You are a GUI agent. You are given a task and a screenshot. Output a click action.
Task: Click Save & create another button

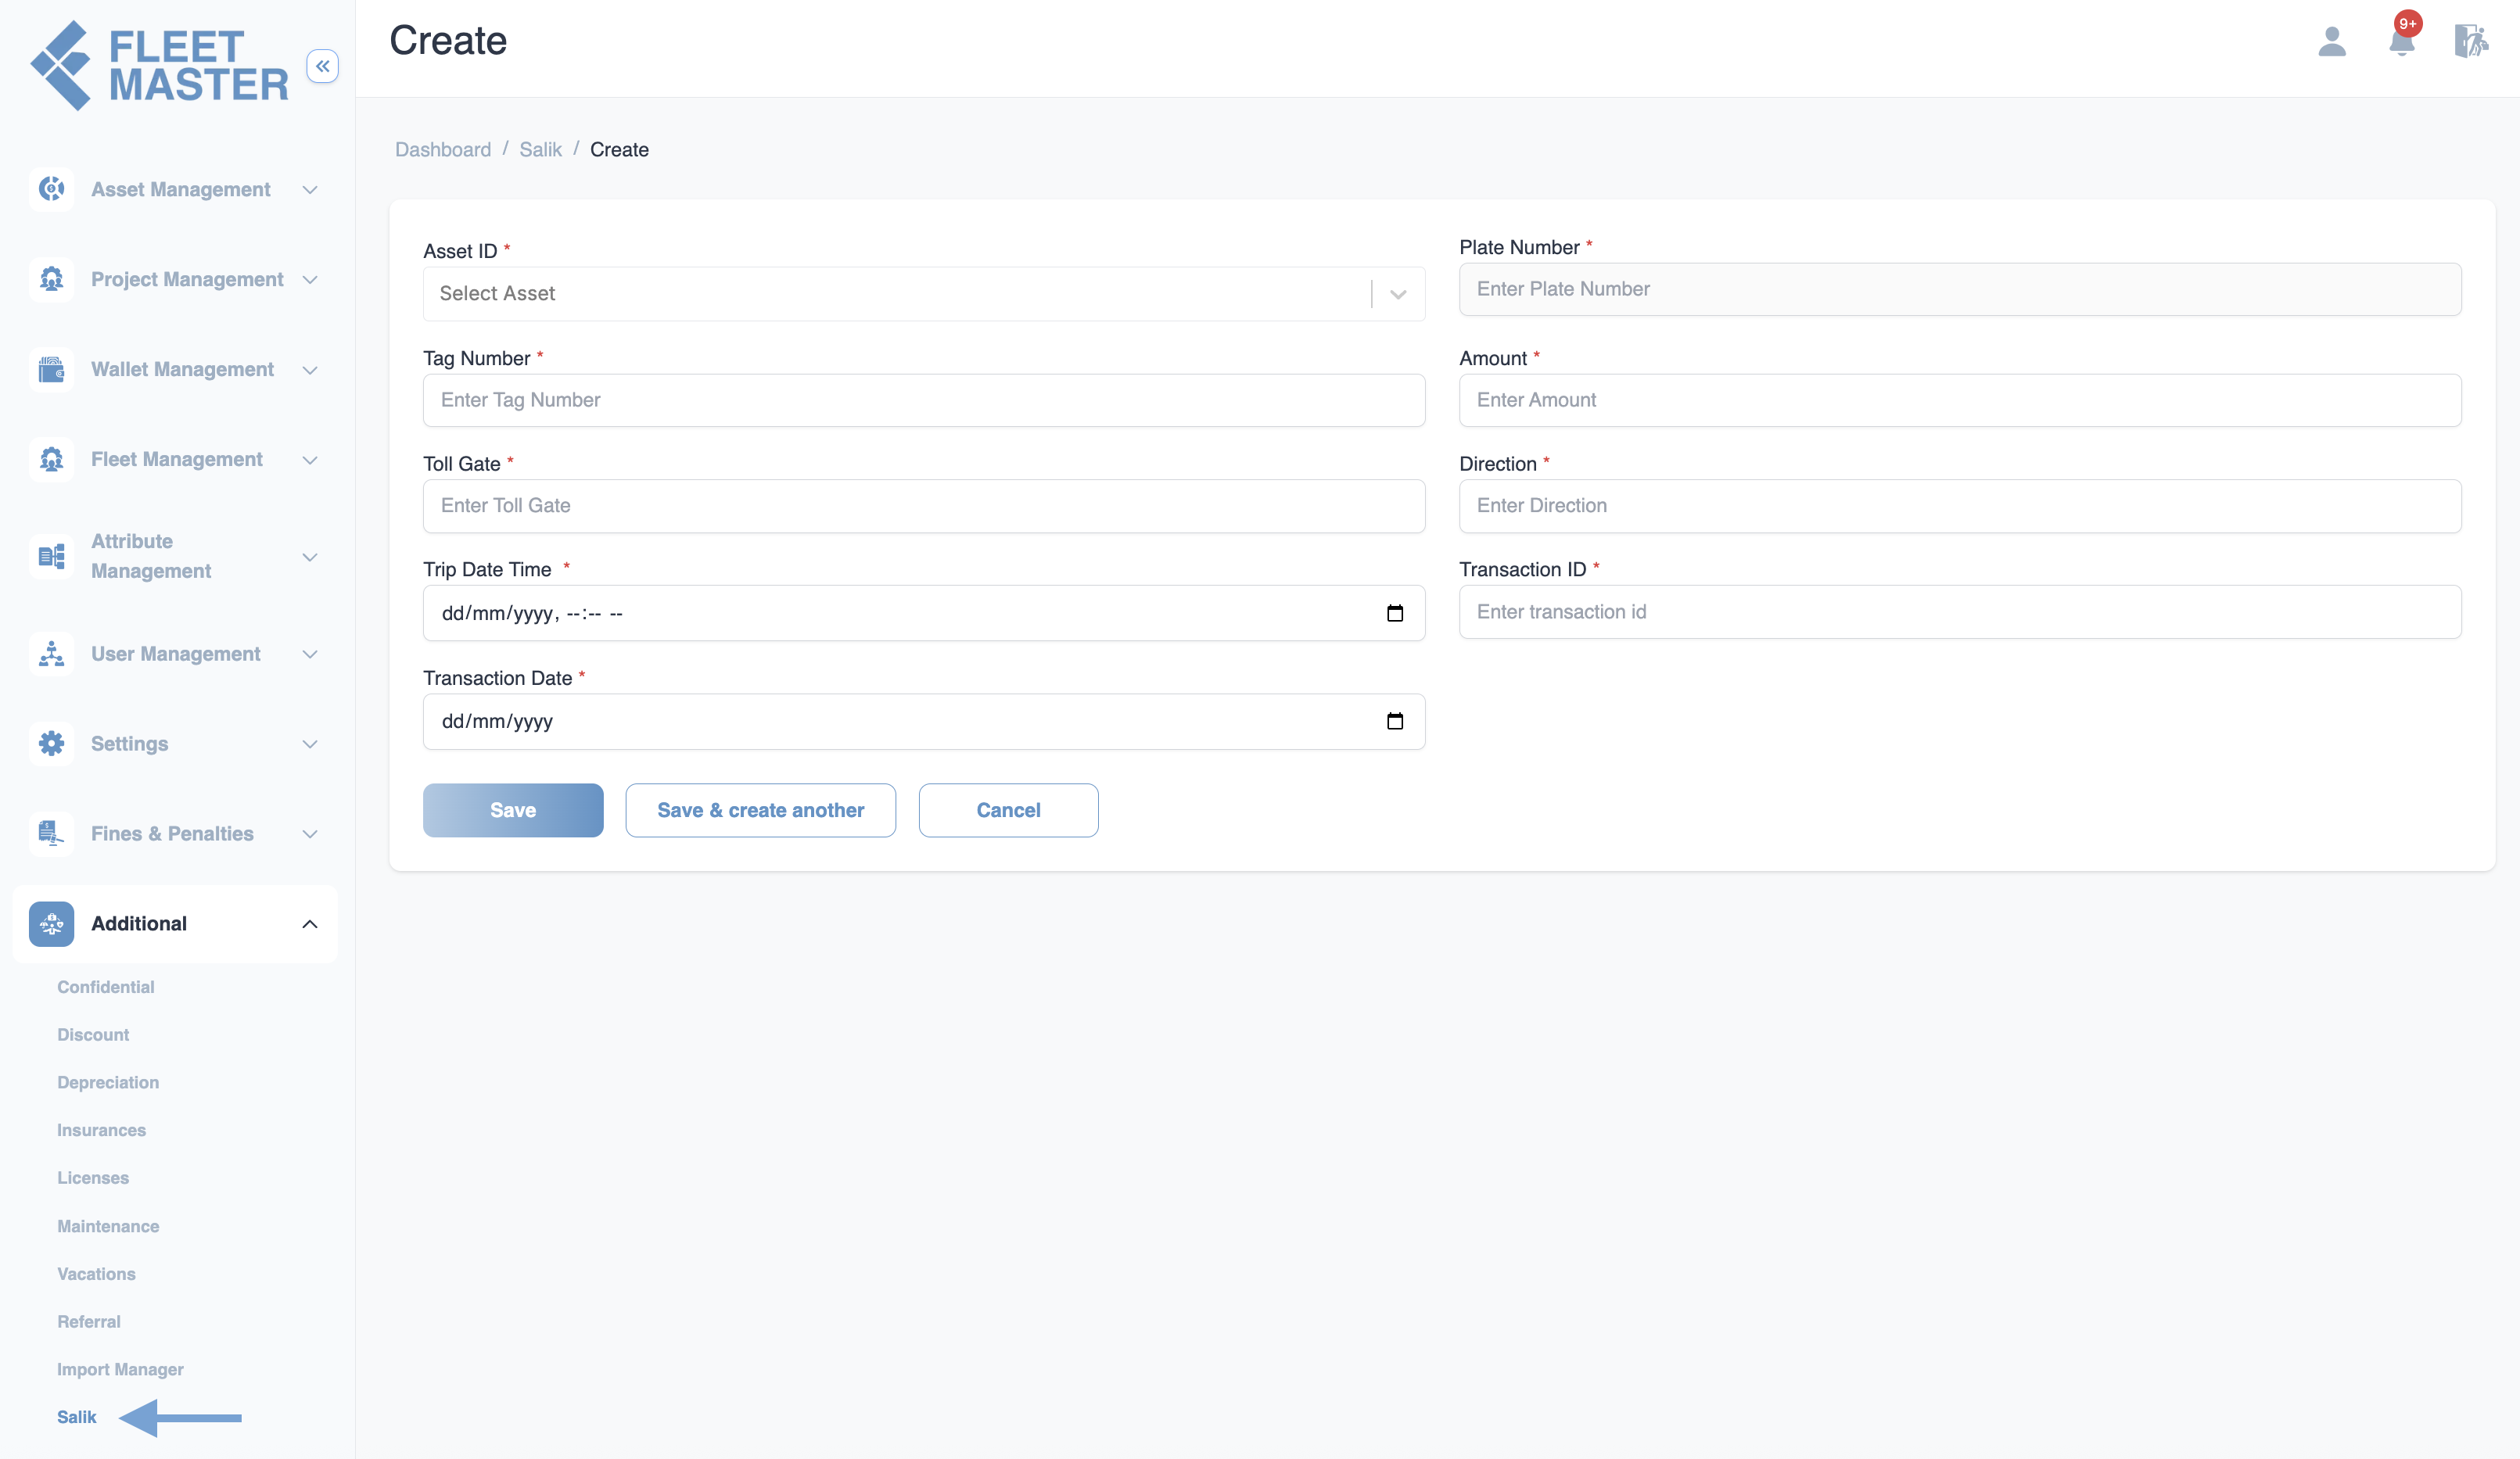[760, 810]
